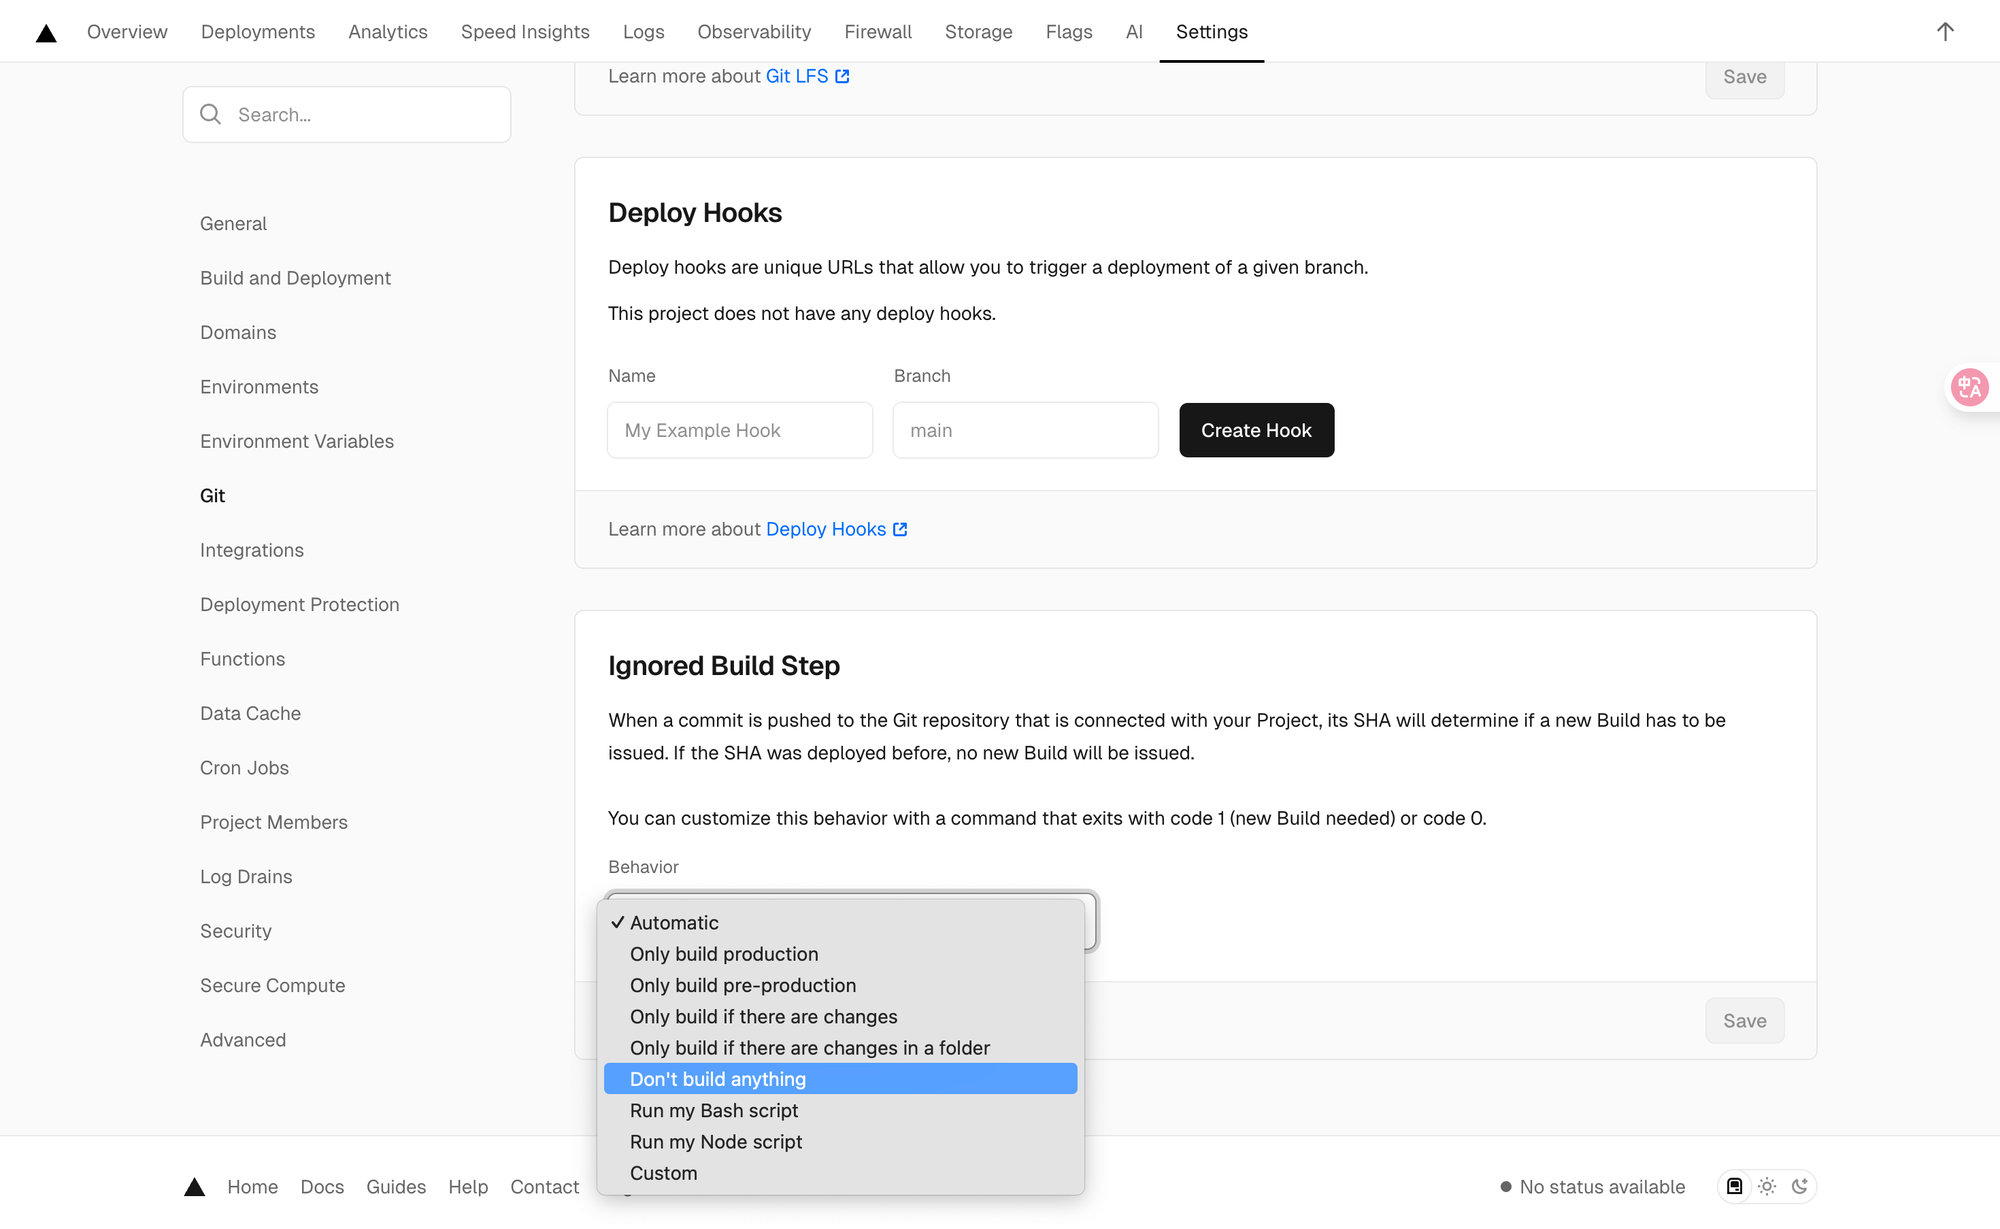Click the footer Vercel triangle logo
Screen dimensions: 2000x1229
pyautogui.click(x=195, y=1187)
